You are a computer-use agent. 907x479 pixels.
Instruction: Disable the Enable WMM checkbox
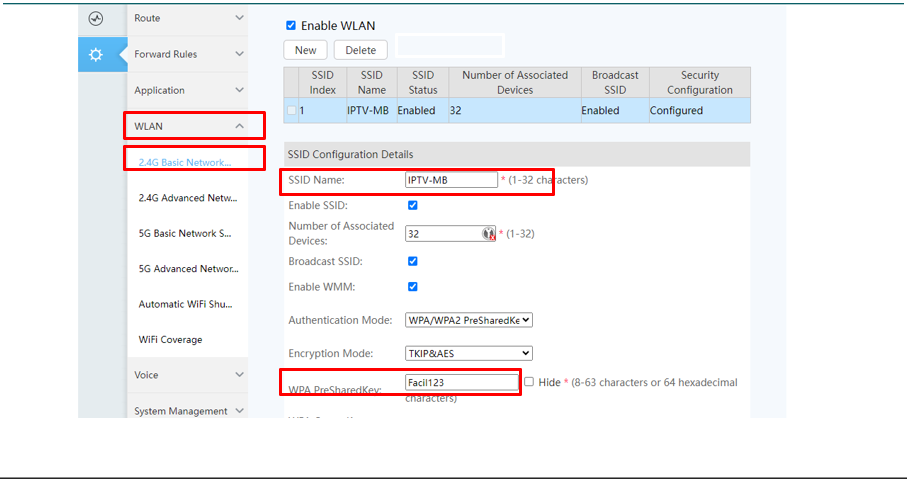[413, 287]
